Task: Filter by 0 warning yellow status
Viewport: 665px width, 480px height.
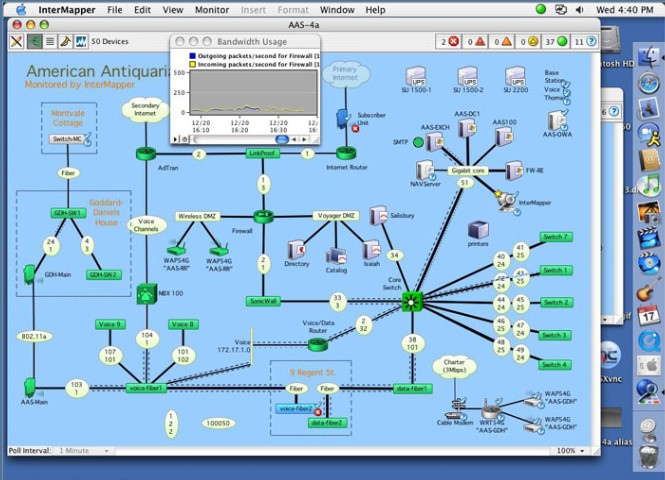Action: pos(528,42)
